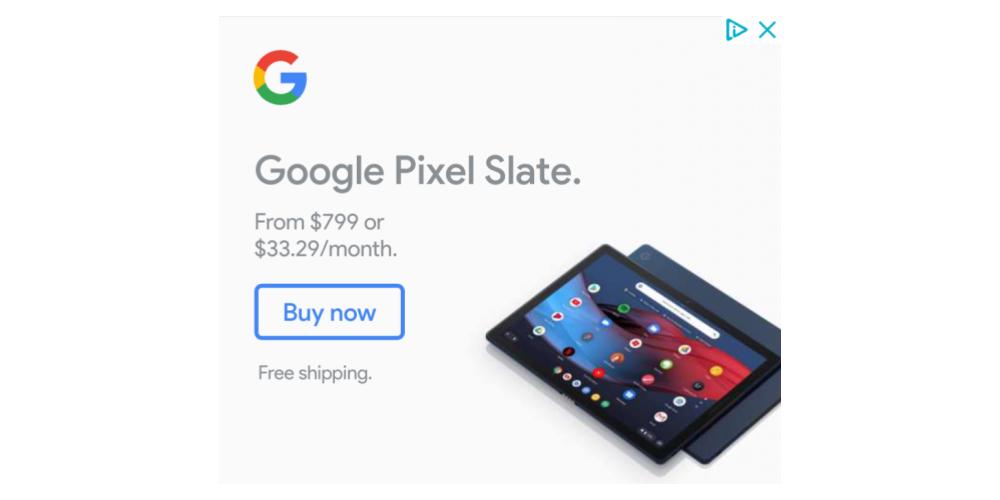Tap the black circular app icon below yellow icon
The height and width of the screenshot is (500, 1000).
698,386
